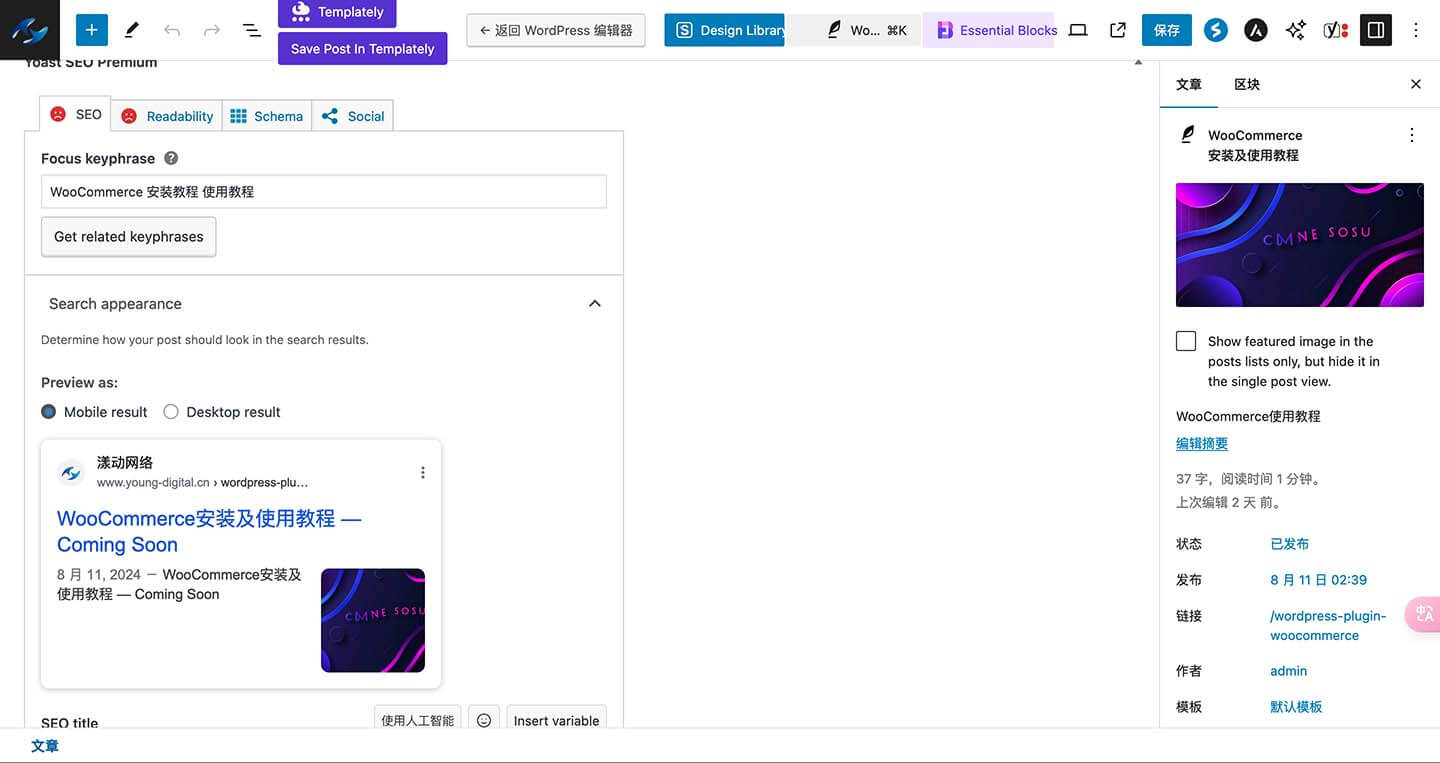
Task: Click 返回 WordPress 编辑器 button
Action: point(556,30)
